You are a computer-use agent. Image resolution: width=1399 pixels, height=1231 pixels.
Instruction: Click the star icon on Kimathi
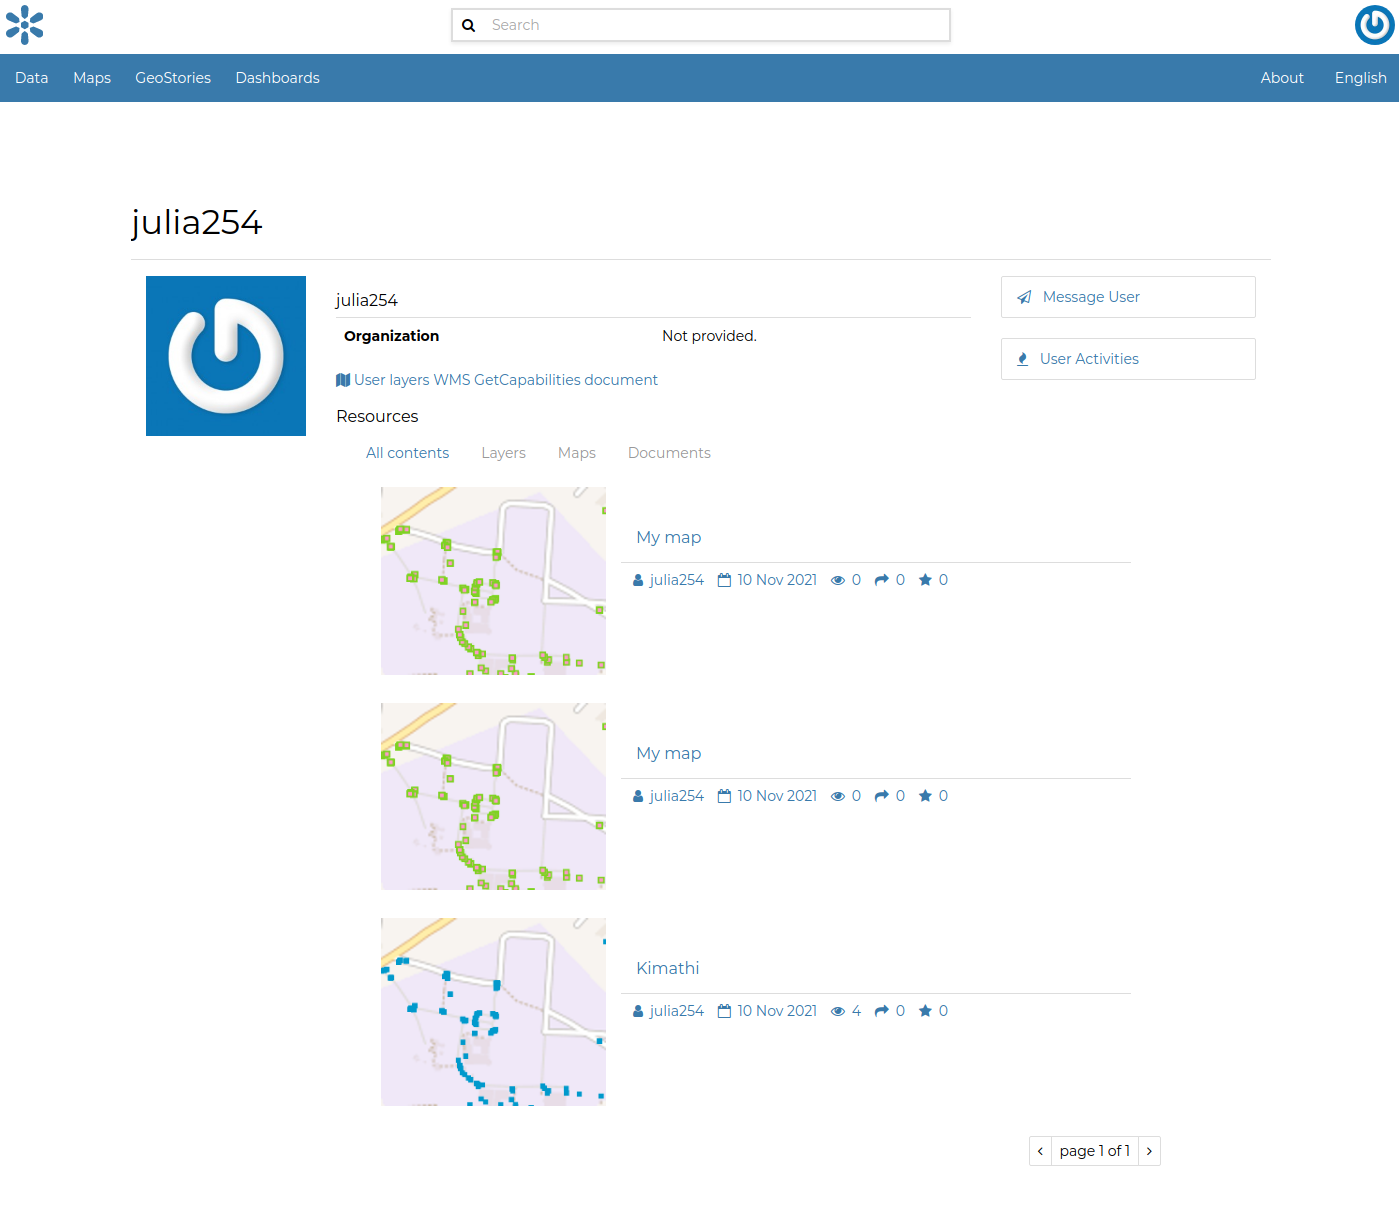925,1011
